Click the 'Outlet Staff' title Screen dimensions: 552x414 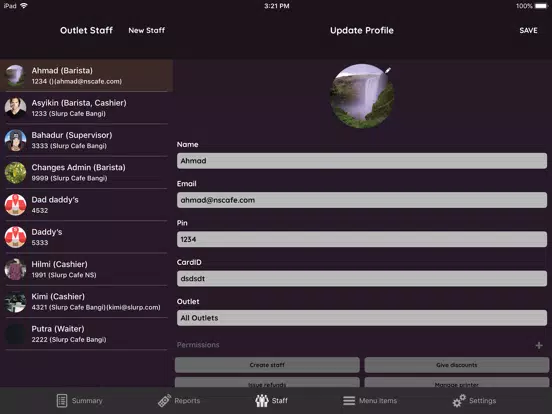(x=86, y=30)
